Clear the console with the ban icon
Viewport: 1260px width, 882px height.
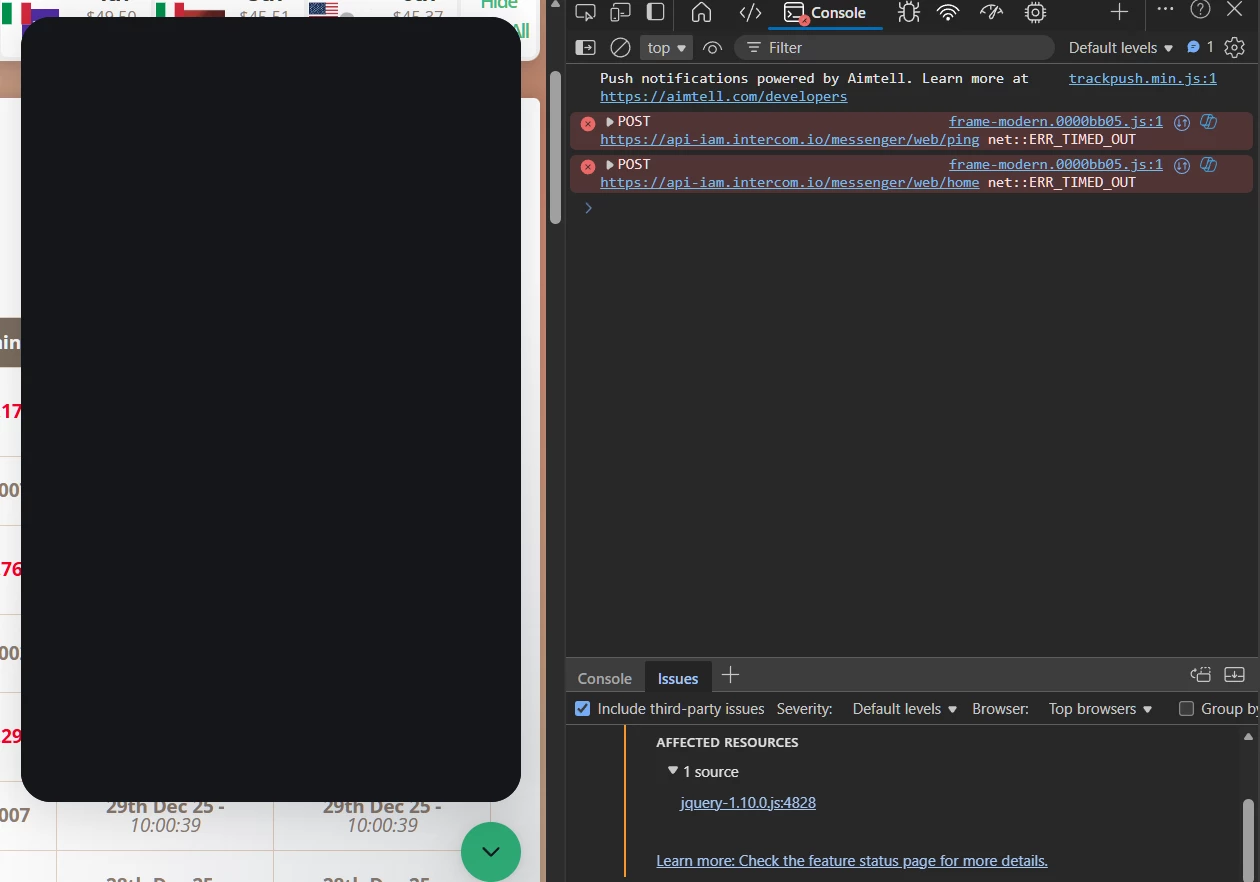[x=620, y=47]
